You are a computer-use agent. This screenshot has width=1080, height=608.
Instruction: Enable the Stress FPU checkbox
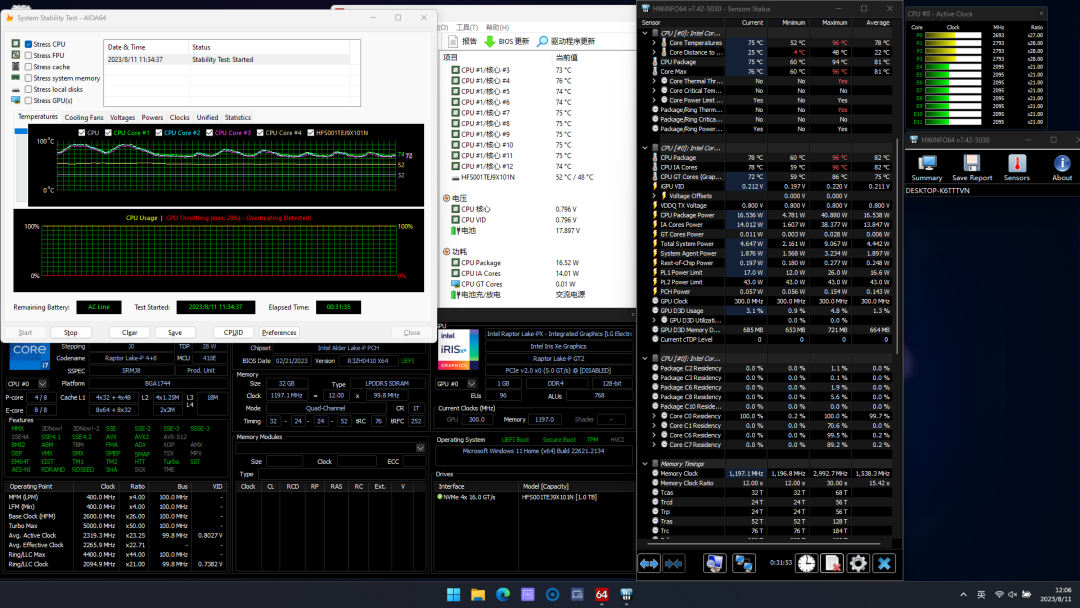click(29, 56)
